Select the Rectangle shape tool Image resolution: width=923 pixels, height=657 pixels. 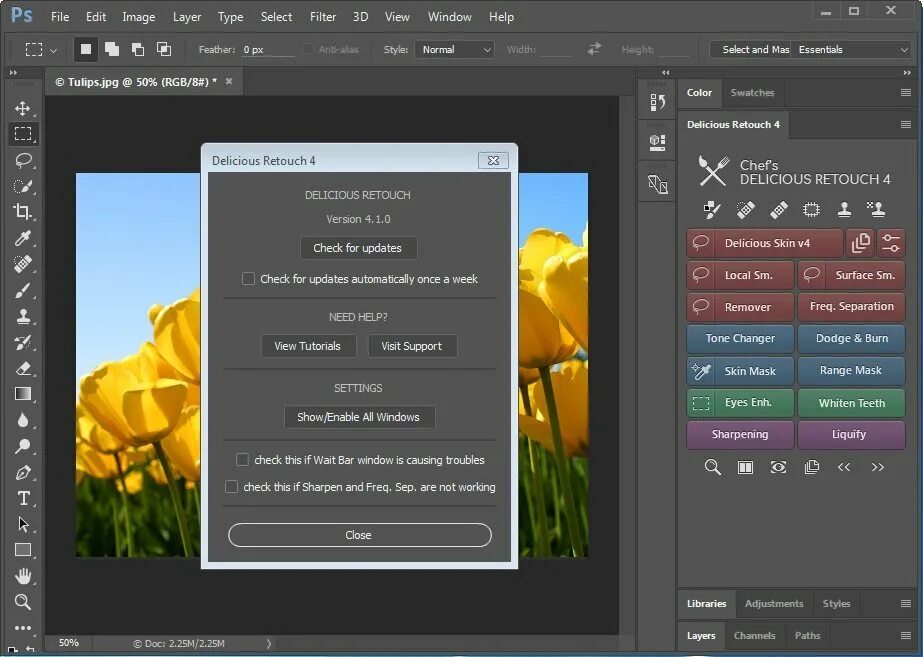[x=23, y=550]
